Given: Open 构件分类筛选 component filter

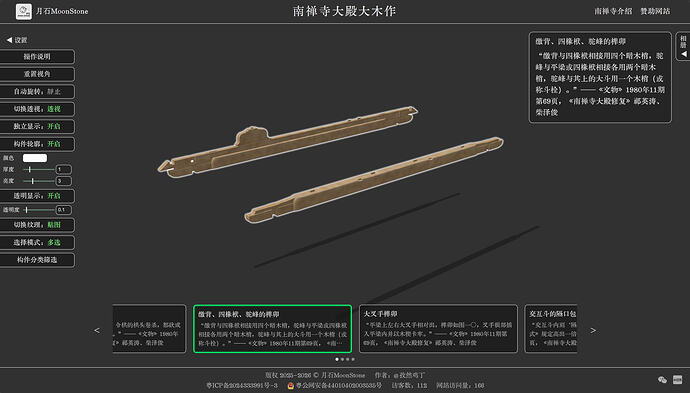Looking at the screenshot, I should [x=37, y=260].
